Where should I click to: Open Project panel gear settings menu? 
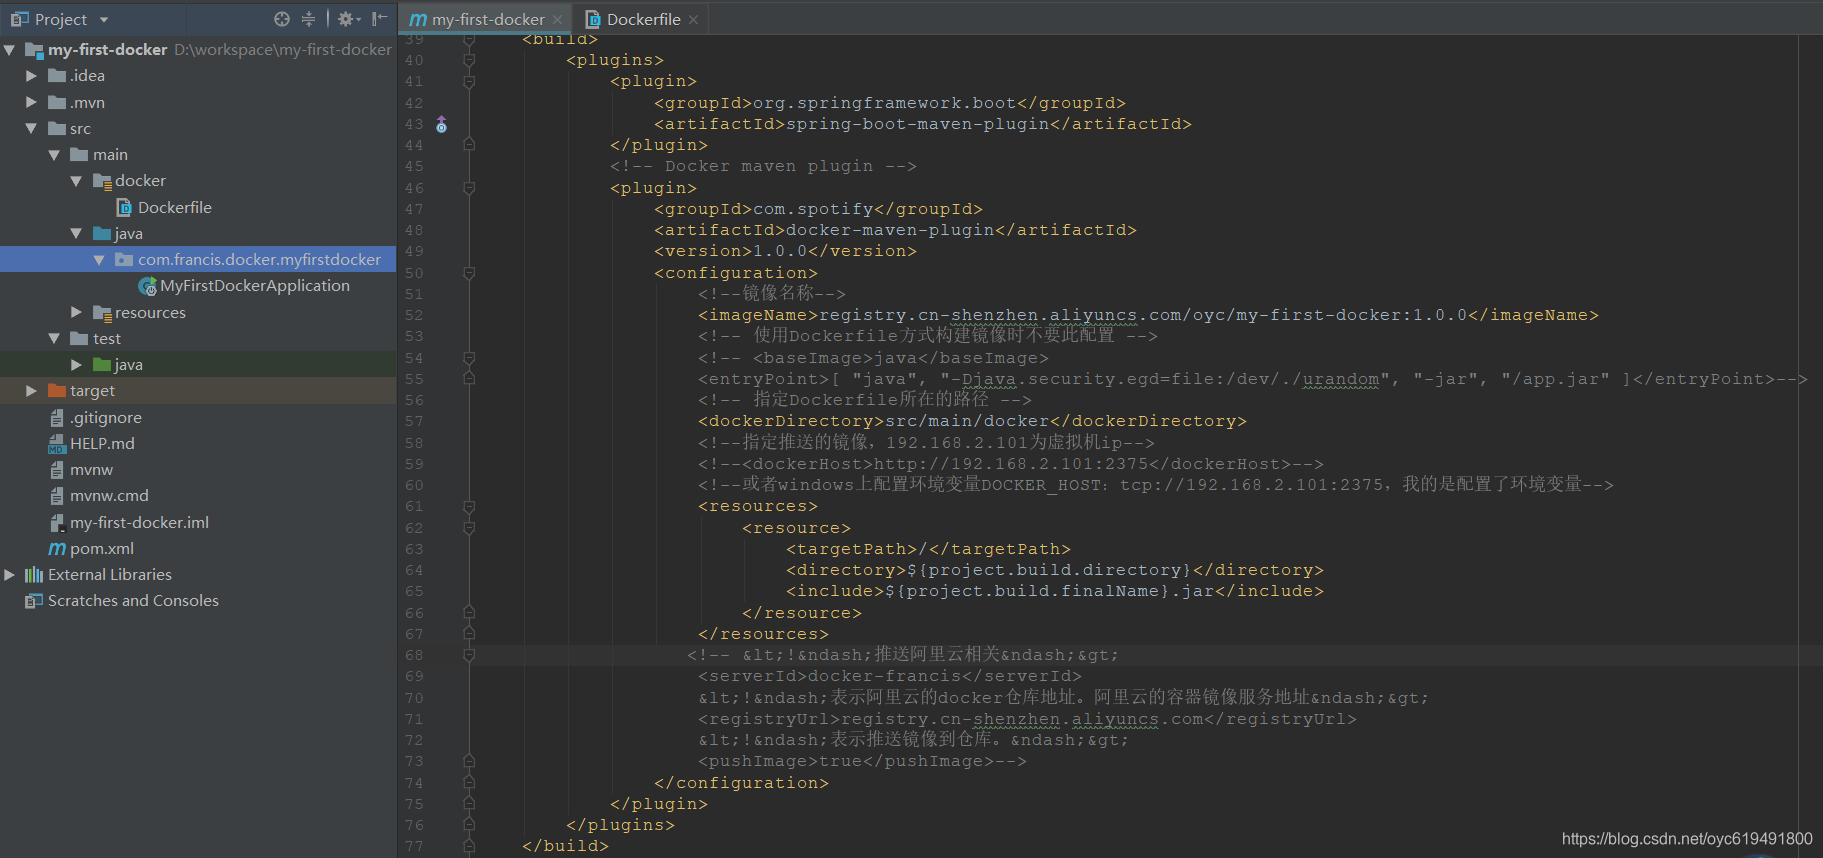click(348, 19)
